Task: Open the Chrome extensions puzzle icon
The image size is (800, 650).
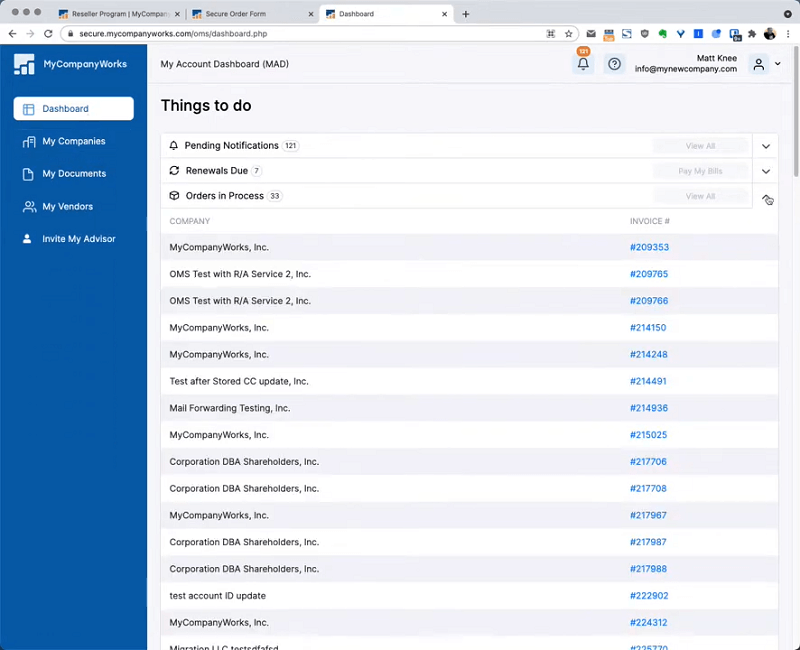Action: (x=752, y=33)
